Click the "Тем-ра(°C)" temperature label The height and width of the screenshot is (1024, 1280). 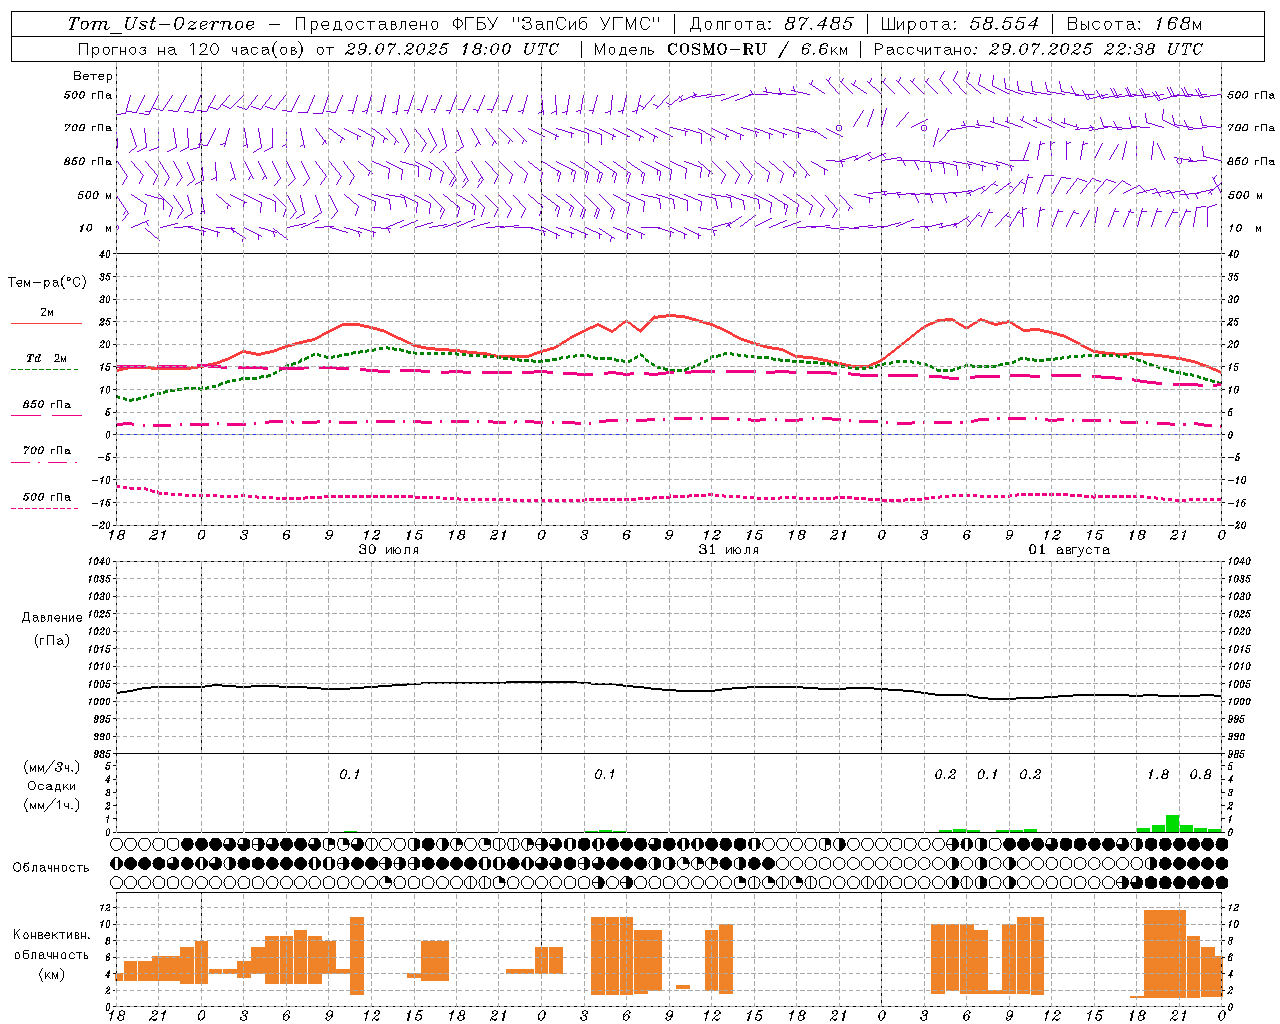(47, 283)
